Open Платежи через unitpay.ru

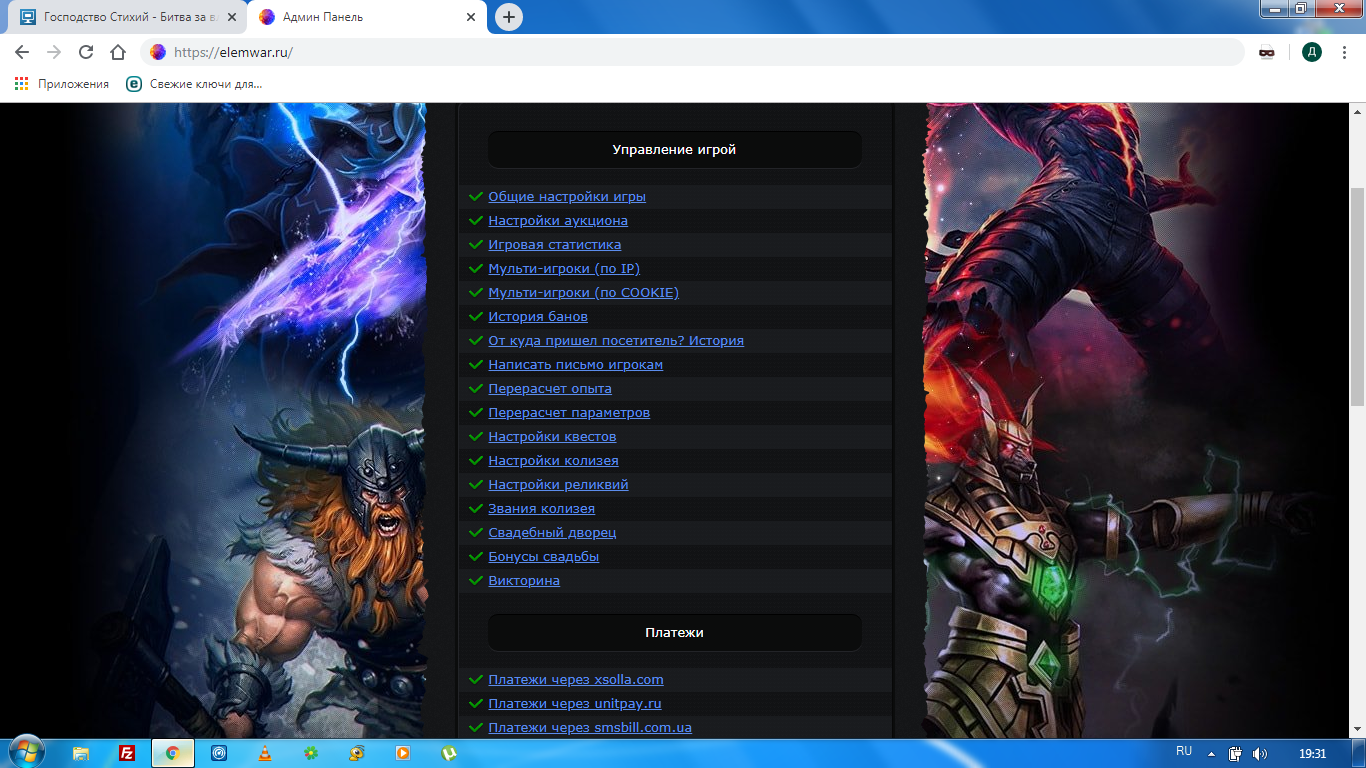575,704
